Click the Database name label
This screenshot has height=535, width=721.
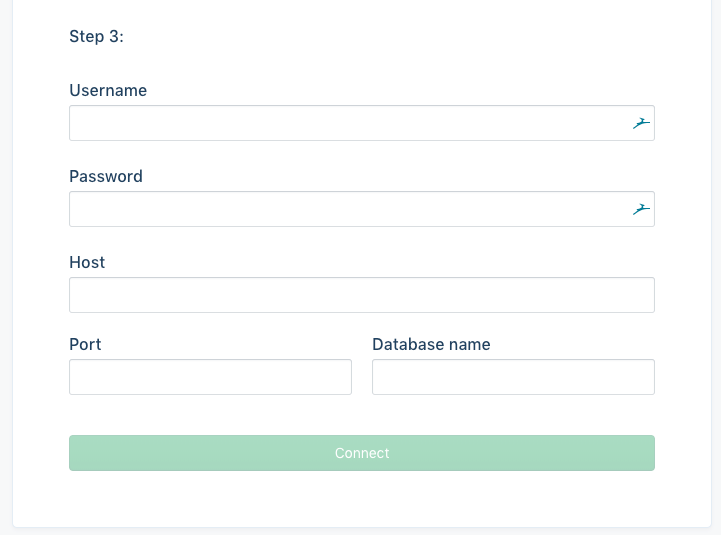[431, 344]
